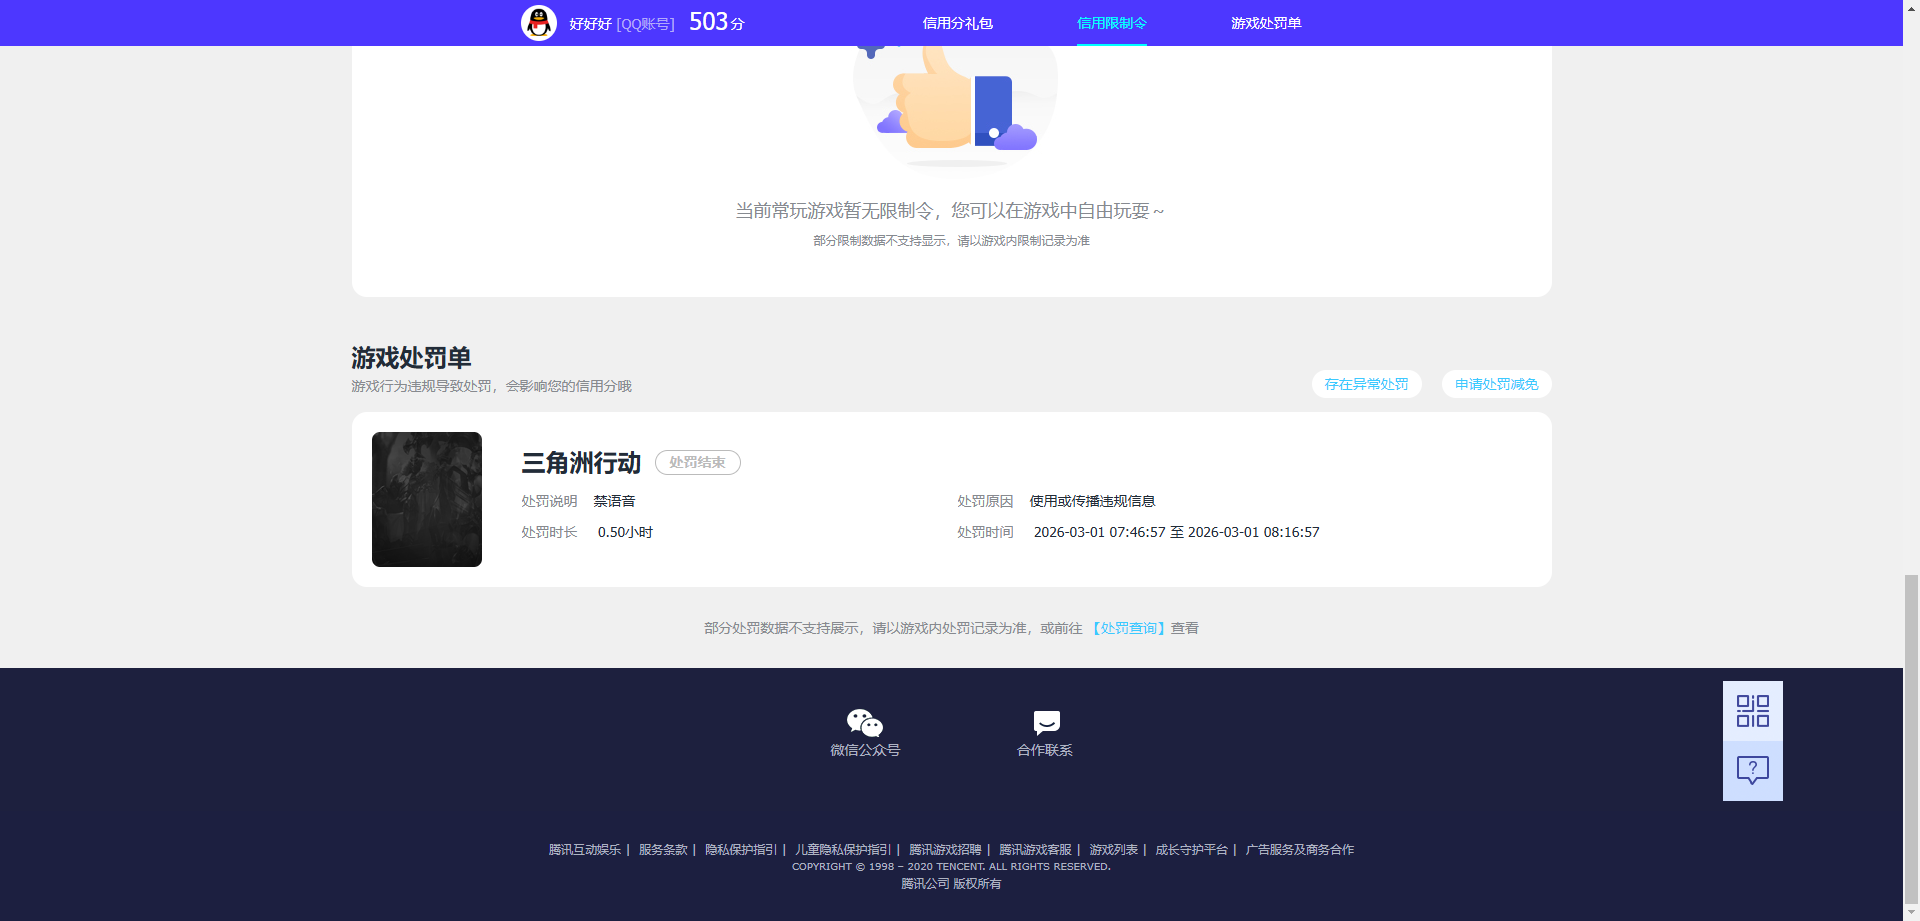Viewport: 1920px width, 921px height.
Task: Click 申请处罚减免 button
Action: pos(1496,384)
